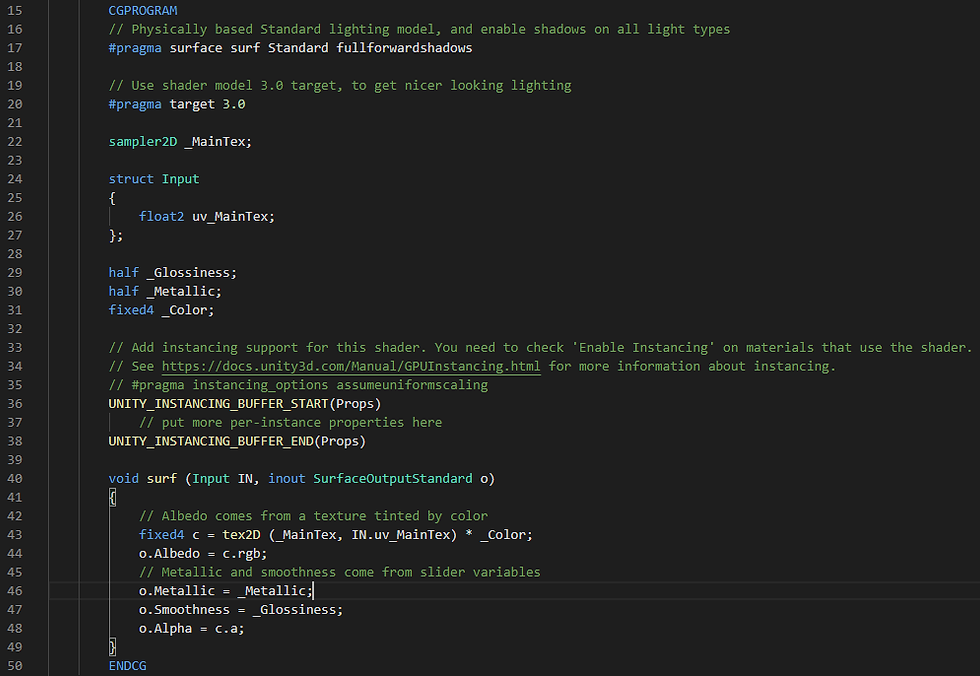Click line number 22 in the gutter
This screenshot has width=980, height=676.
pos(14,142)
